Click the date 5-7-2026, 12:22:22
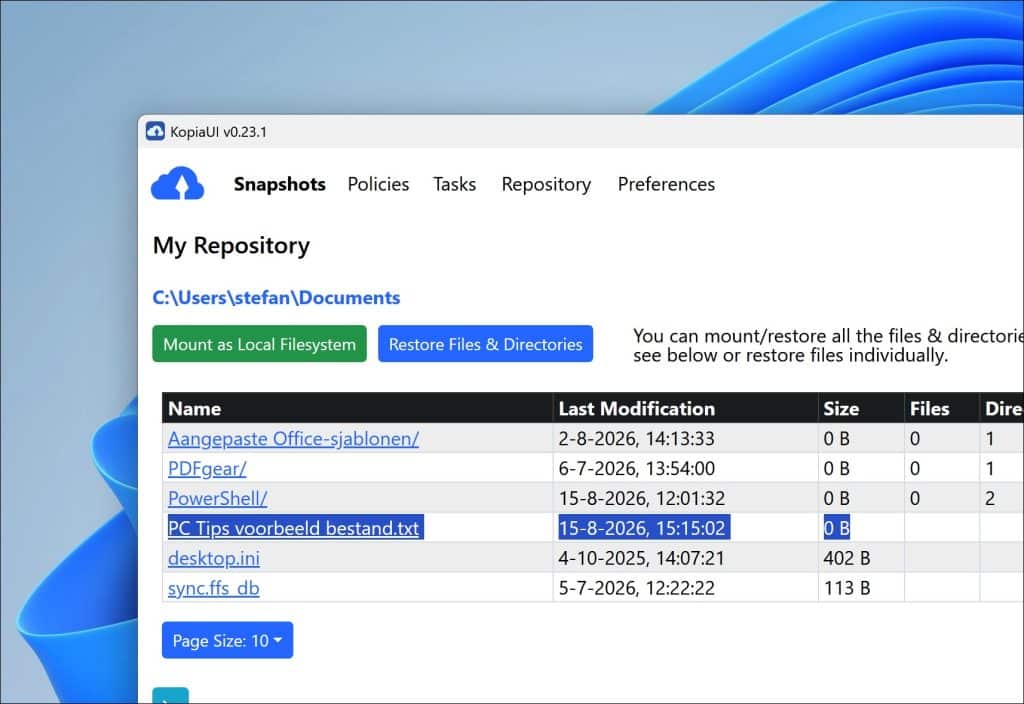Image resolution: width=1024 pixels, height=704 pixels. pyautogui.click(x=636, y=588)
